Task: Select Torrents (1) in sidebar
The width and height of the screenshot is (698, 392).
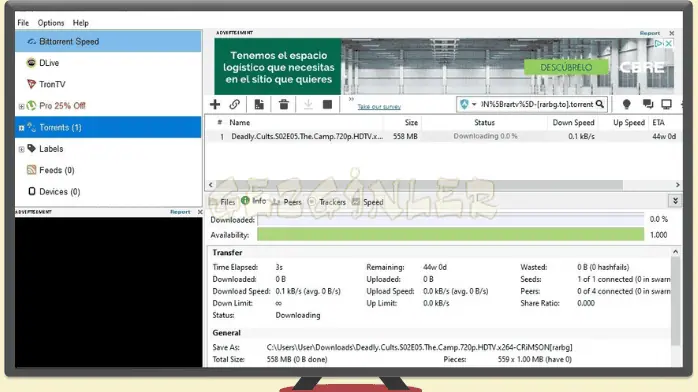Action: [x=108, y=127]
